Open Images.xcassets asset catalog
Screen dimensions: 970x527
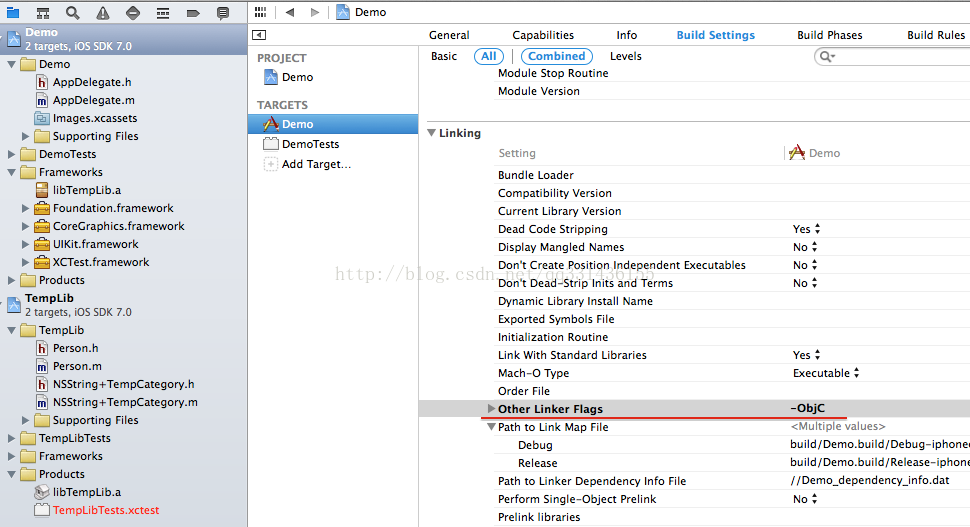click(x=95, y=118)
